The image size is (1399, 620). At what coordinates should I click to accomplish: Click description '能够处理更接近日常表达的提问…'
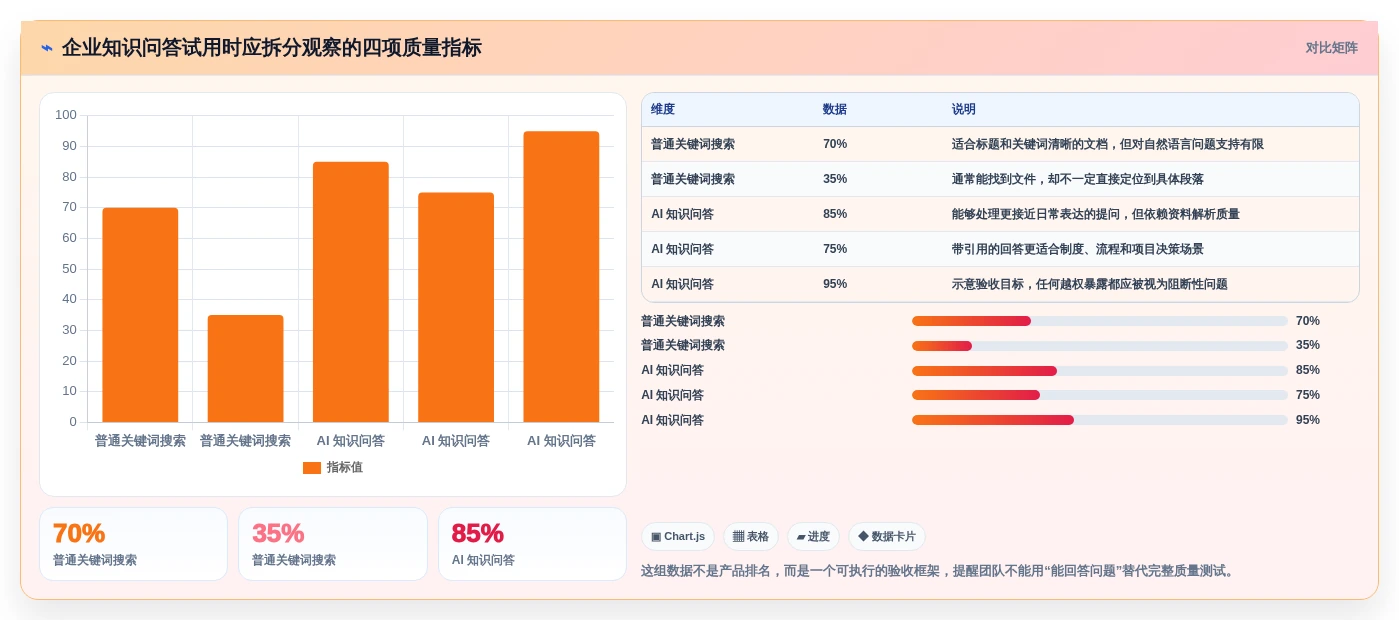point(1096,214)
